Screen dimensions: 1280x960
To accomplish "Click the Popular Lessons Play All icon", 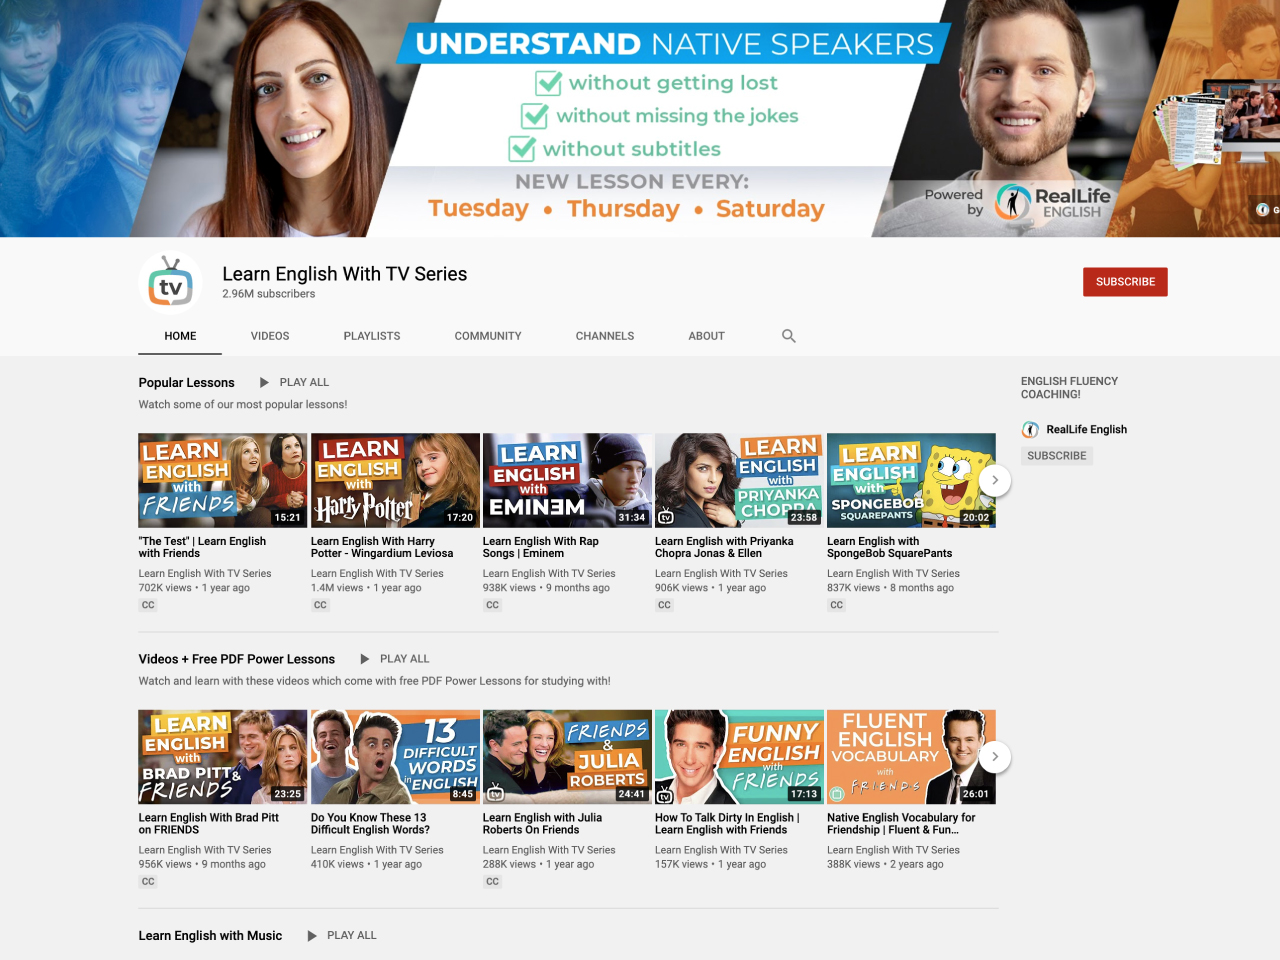I will point(264,382).
